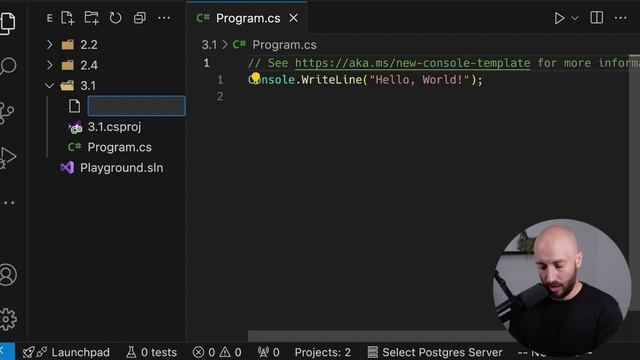Close the Program.cs tab
This screenshot has height=360, width=640.
(293, 18)
